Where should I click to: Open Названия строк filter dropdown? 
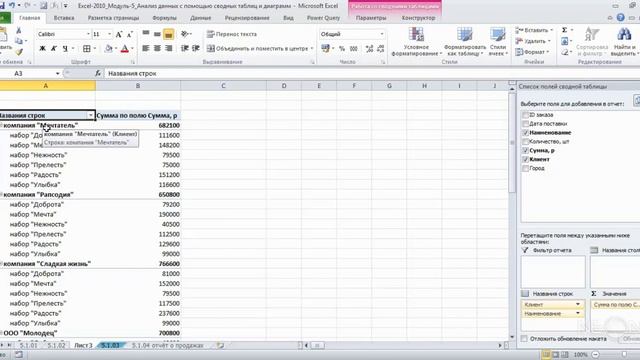91,116
